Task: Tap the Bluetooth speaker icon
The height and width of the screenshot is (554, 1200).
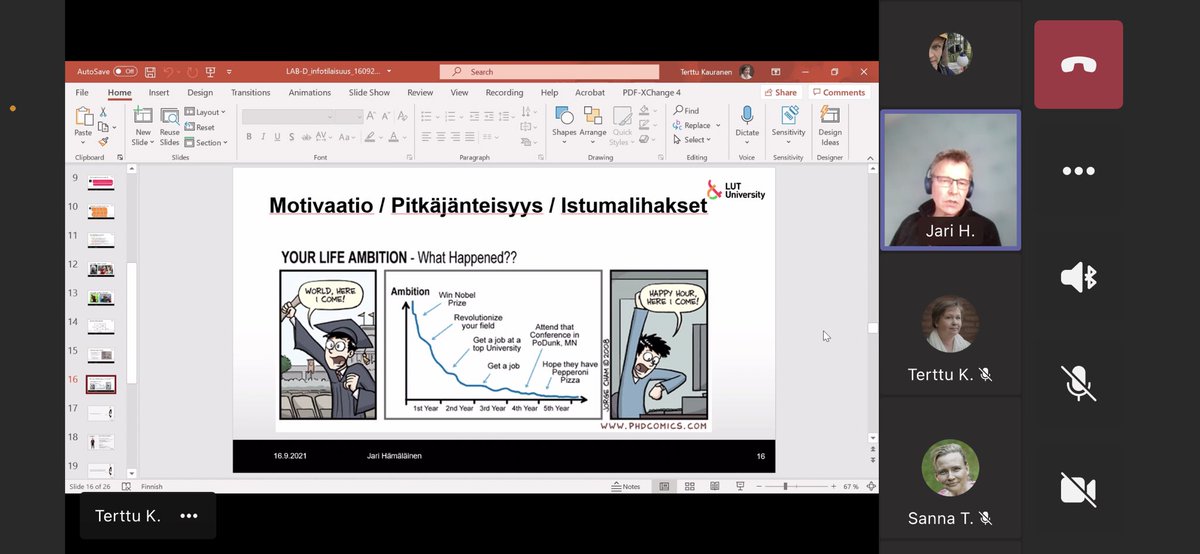Action: [x=1078, y=277]
